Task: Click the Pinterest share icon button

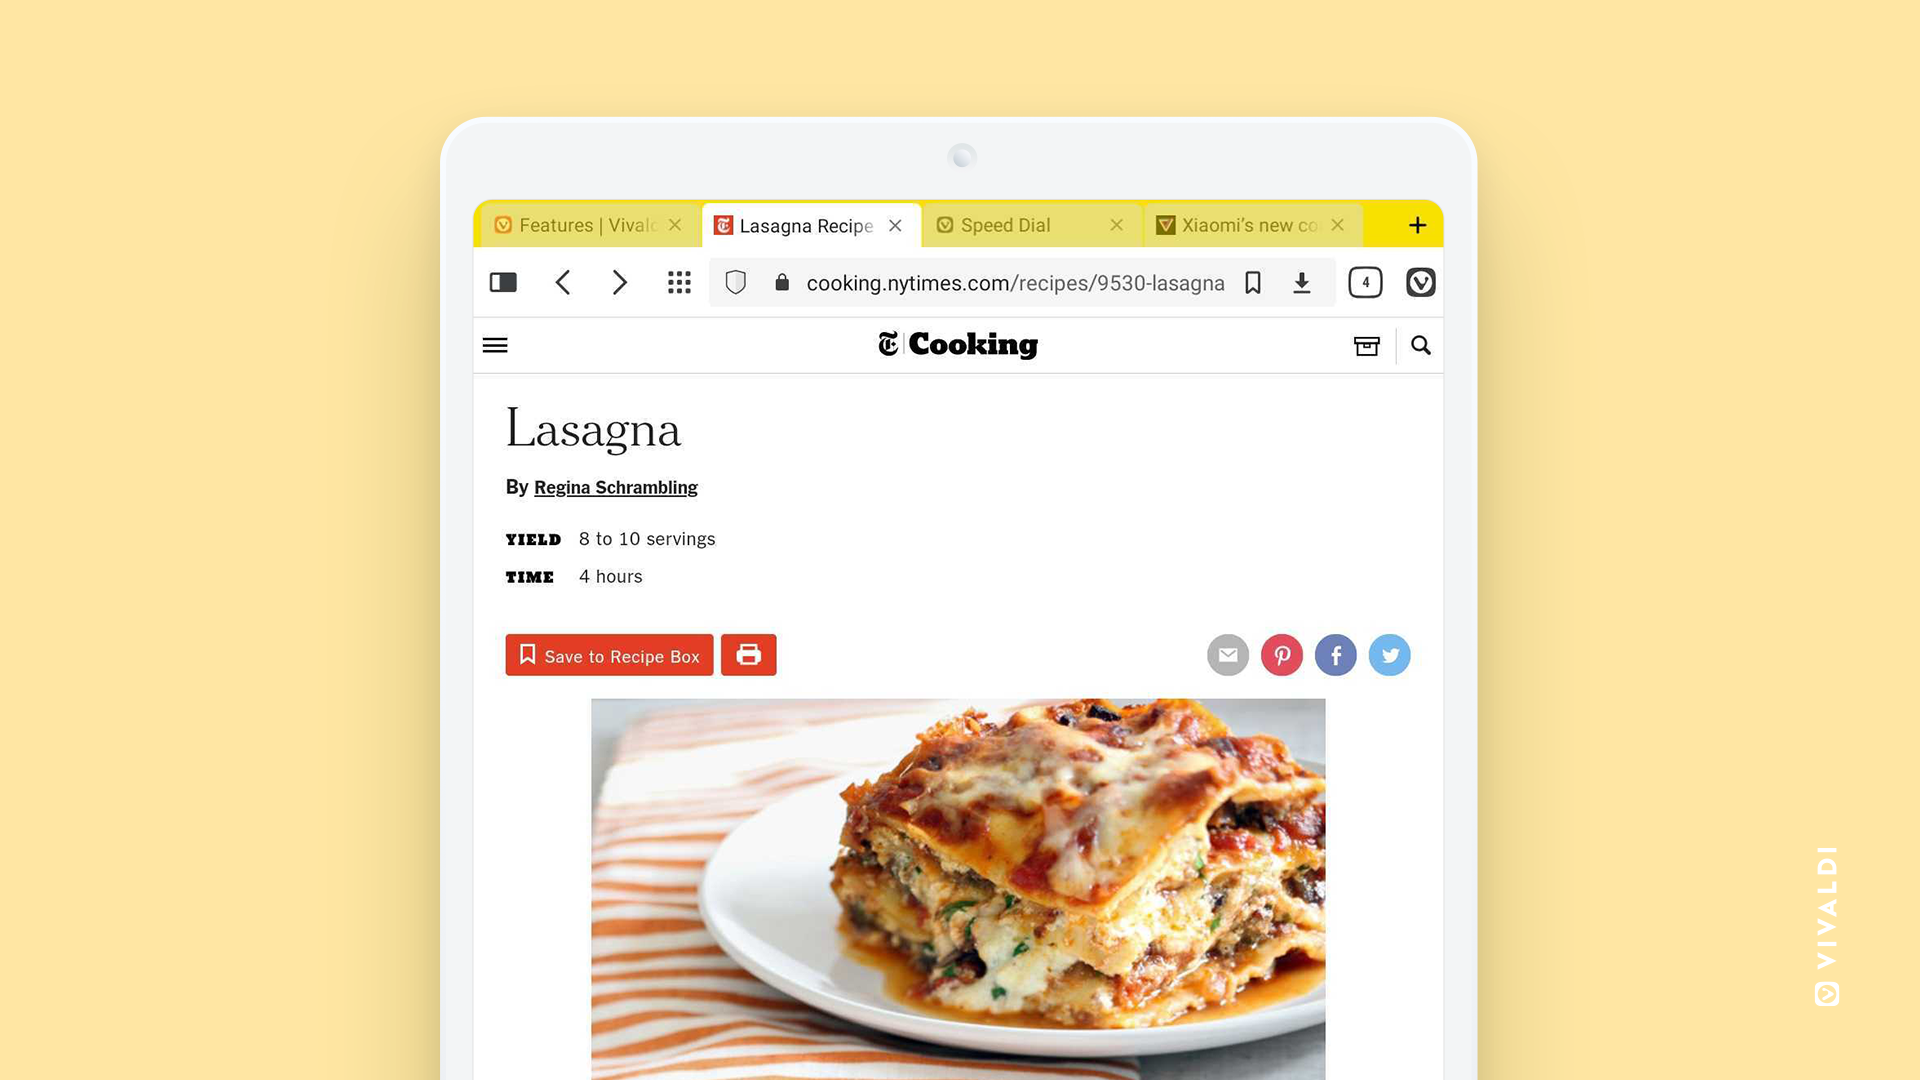Action: click(1280, 655)
